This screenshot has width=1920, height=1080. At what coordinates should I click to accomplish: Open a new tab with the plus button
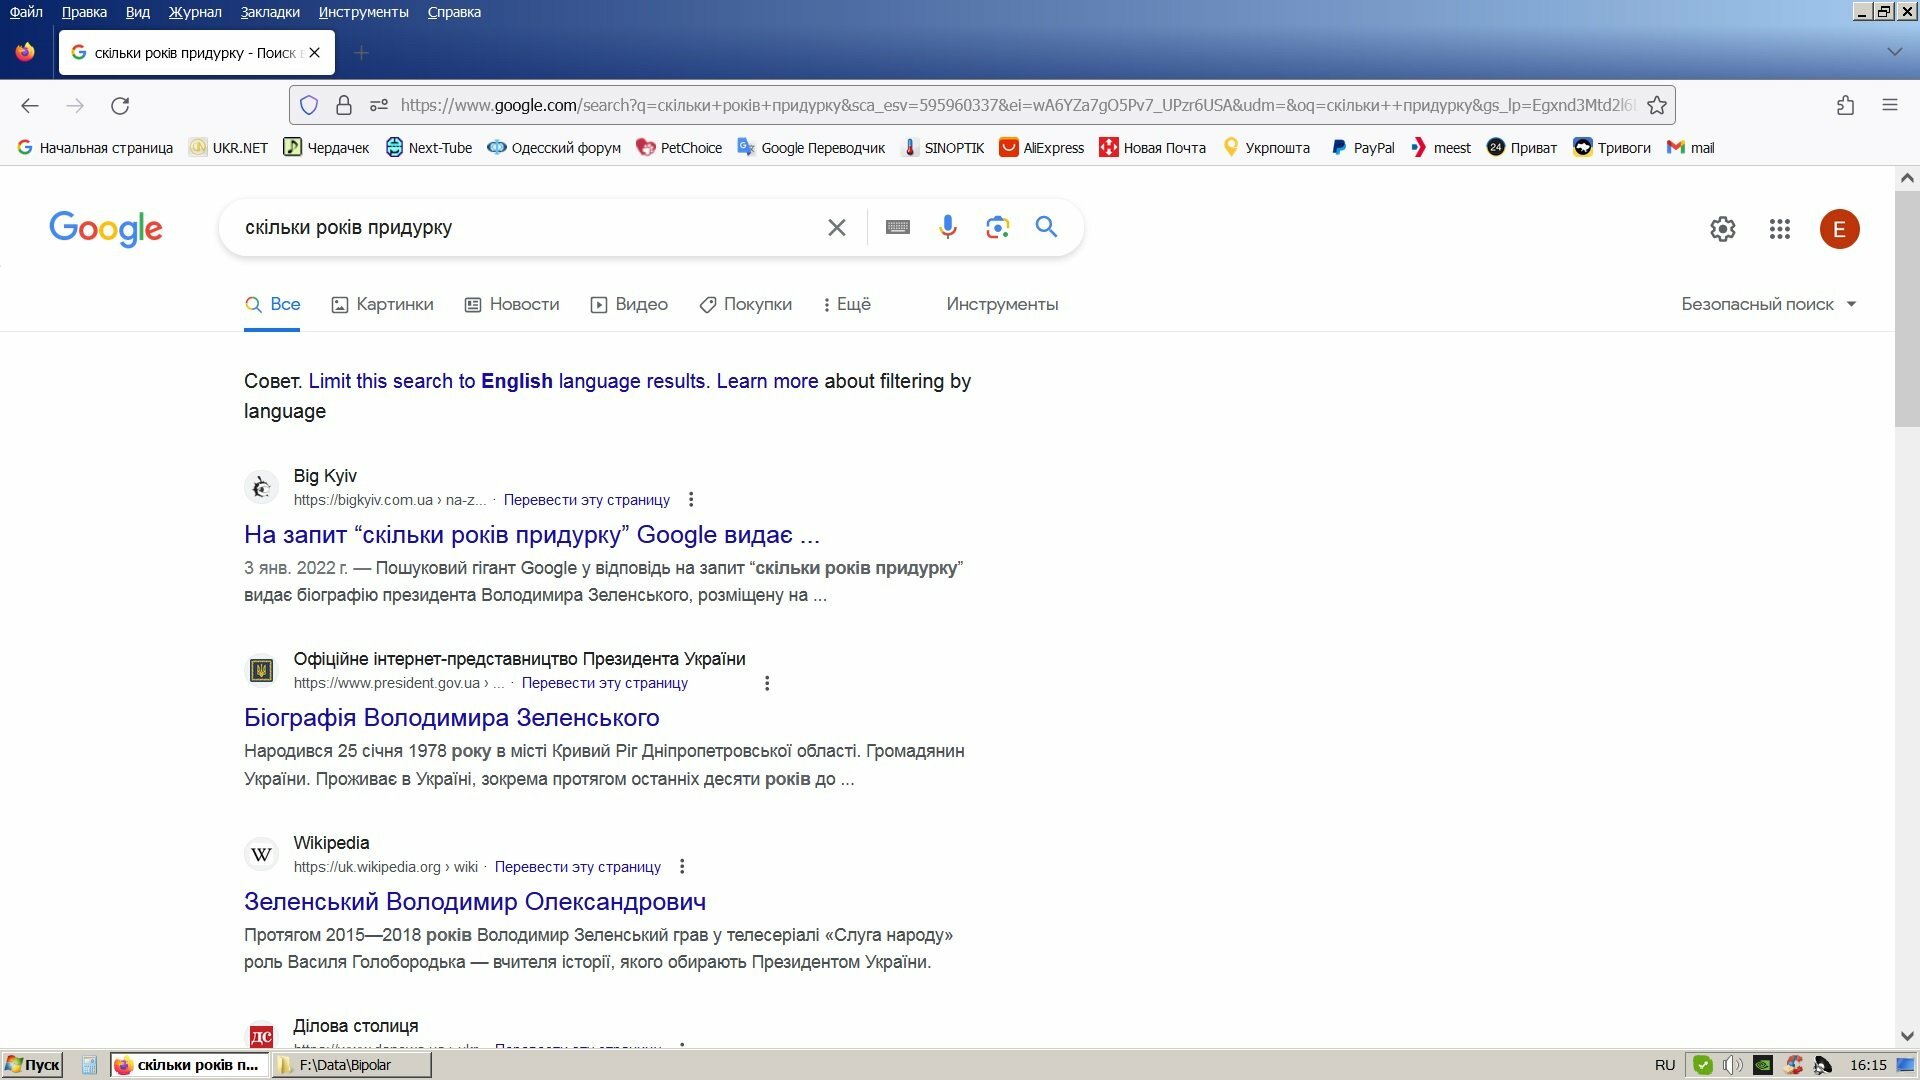(x=361, y=52)
